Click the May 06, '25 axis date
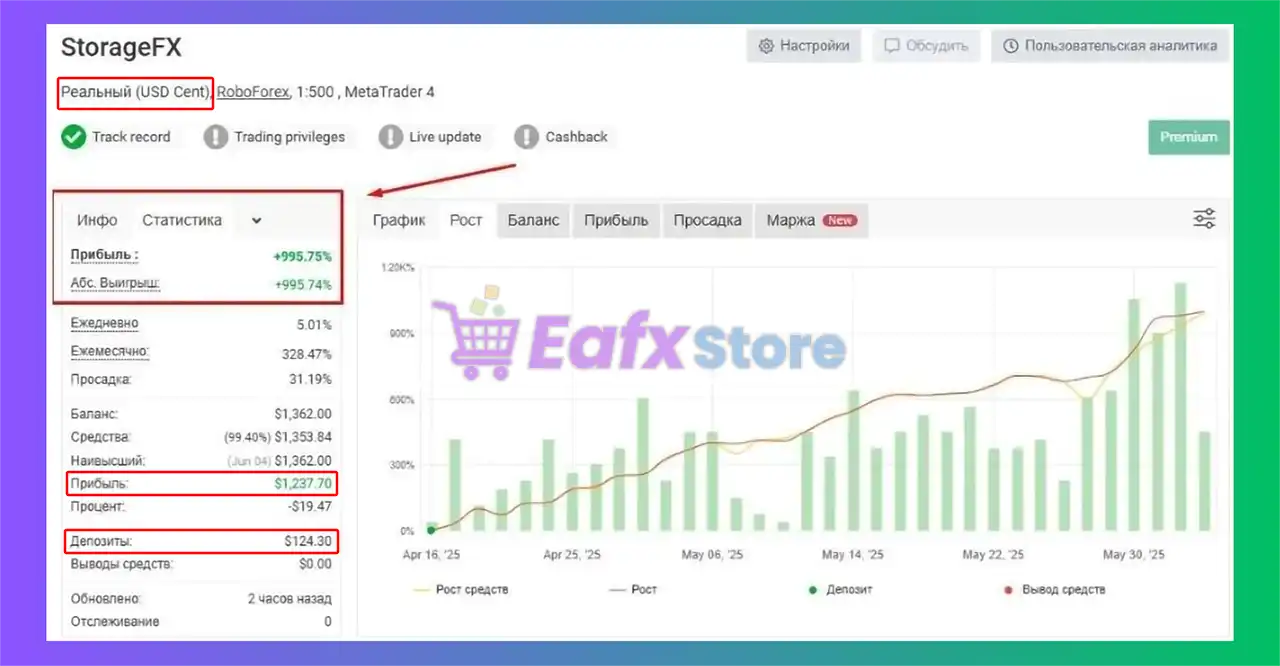This screenshot has height=666, width=1280. pos(710,555)
